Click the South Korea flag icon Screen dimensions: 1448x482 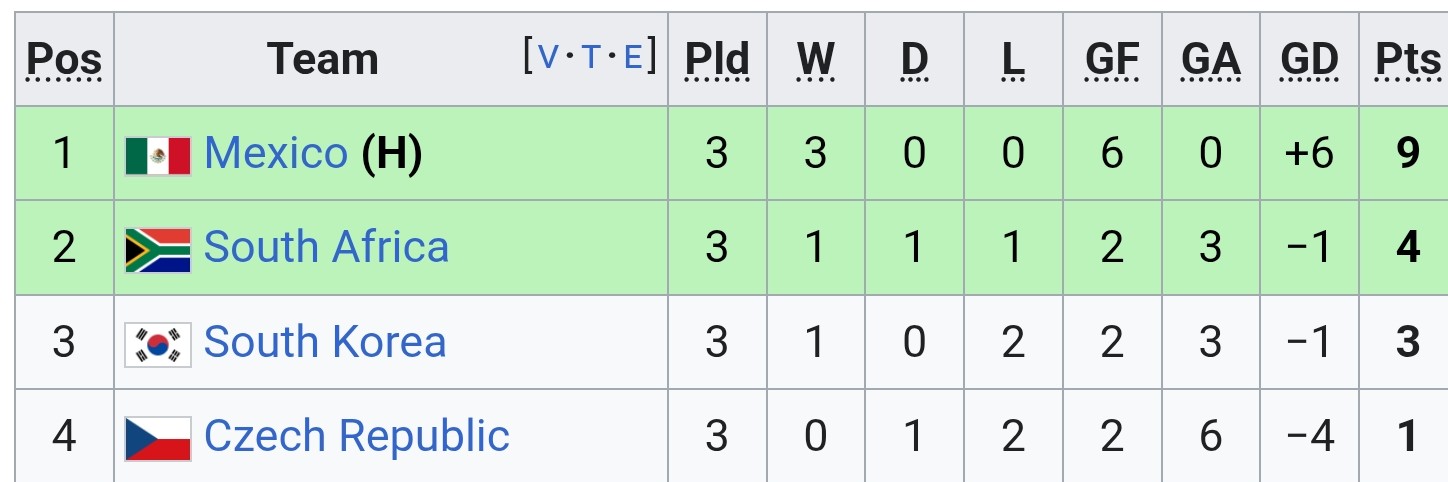click(x=158, y=344)
